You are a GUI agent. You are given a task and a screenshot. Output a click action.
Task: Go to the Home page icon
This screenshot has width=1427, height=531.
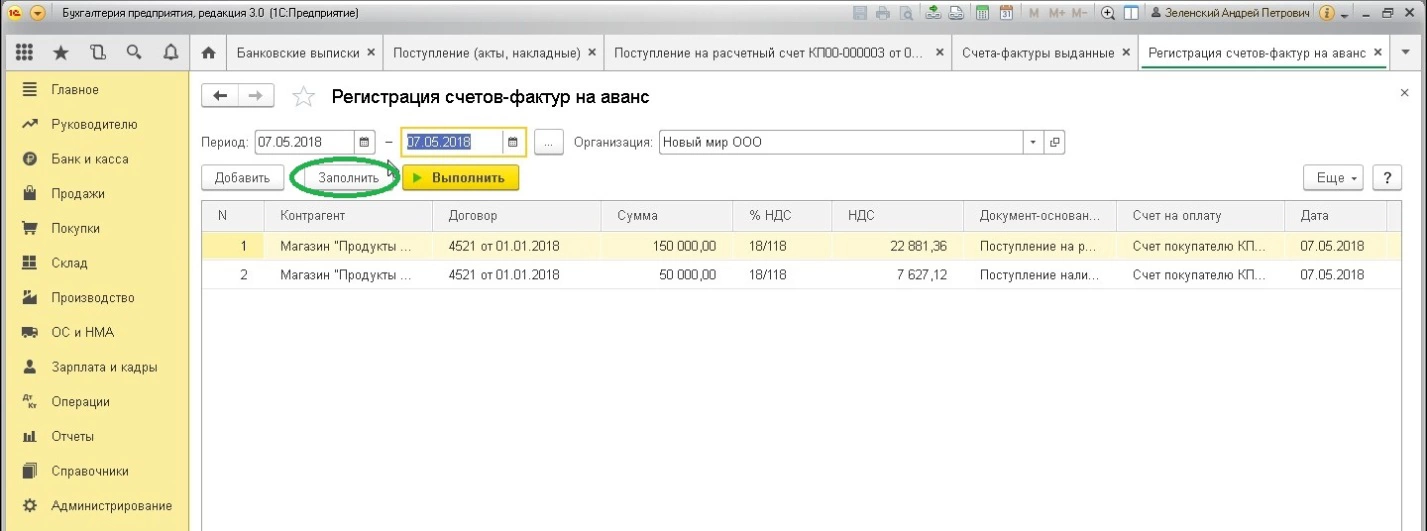click(x=208, y=52)
